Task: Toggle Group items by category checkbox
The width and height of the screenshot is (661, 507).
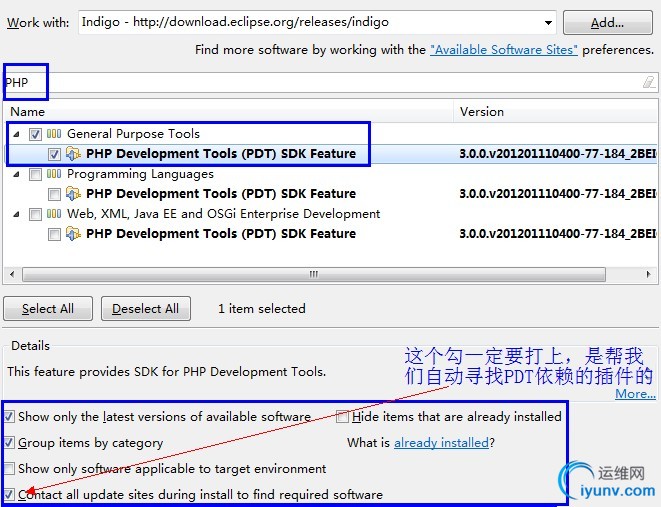Action: click(9, 443)
